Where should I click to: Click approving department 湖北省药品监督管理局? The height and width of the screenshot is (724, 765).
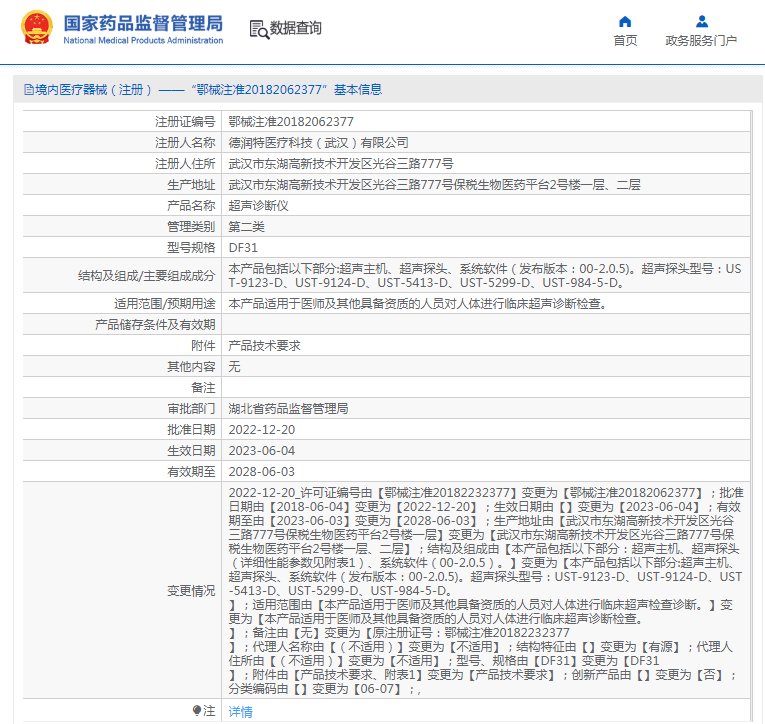pyautogui.click(x=288, y=408)
